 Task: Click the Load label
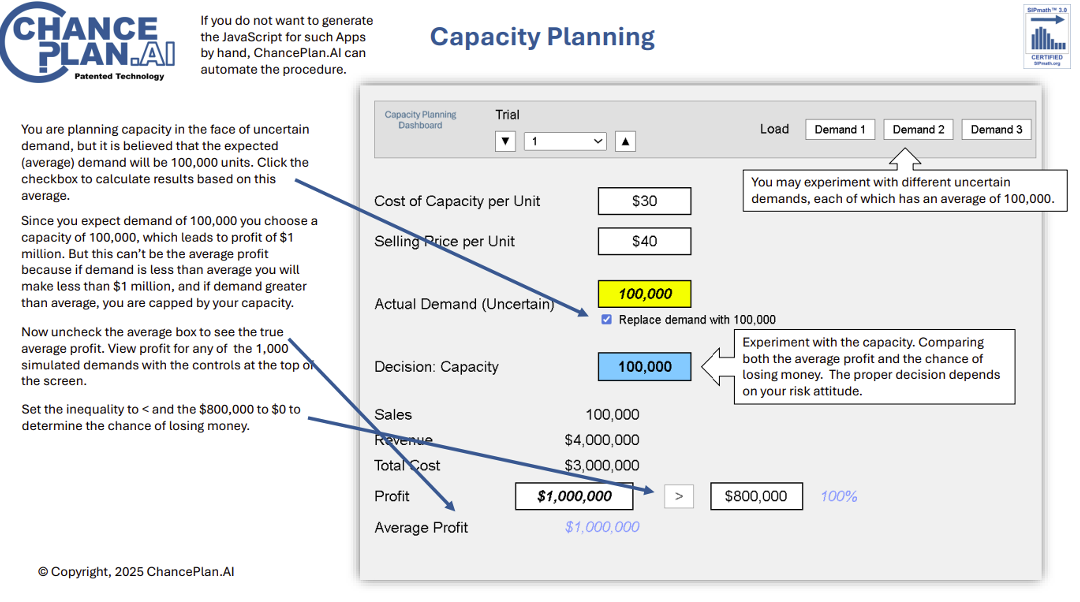774,129
